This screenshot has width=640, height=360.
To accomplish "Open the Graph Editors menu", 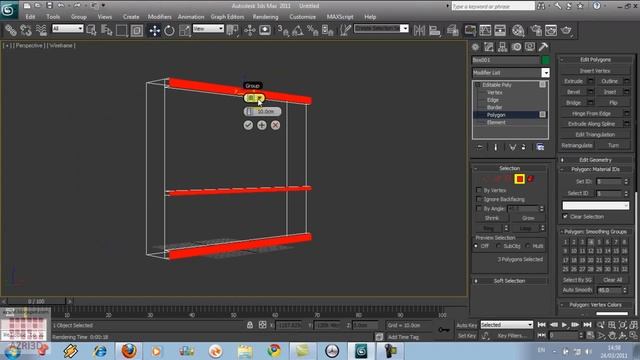I will point(227,17).
